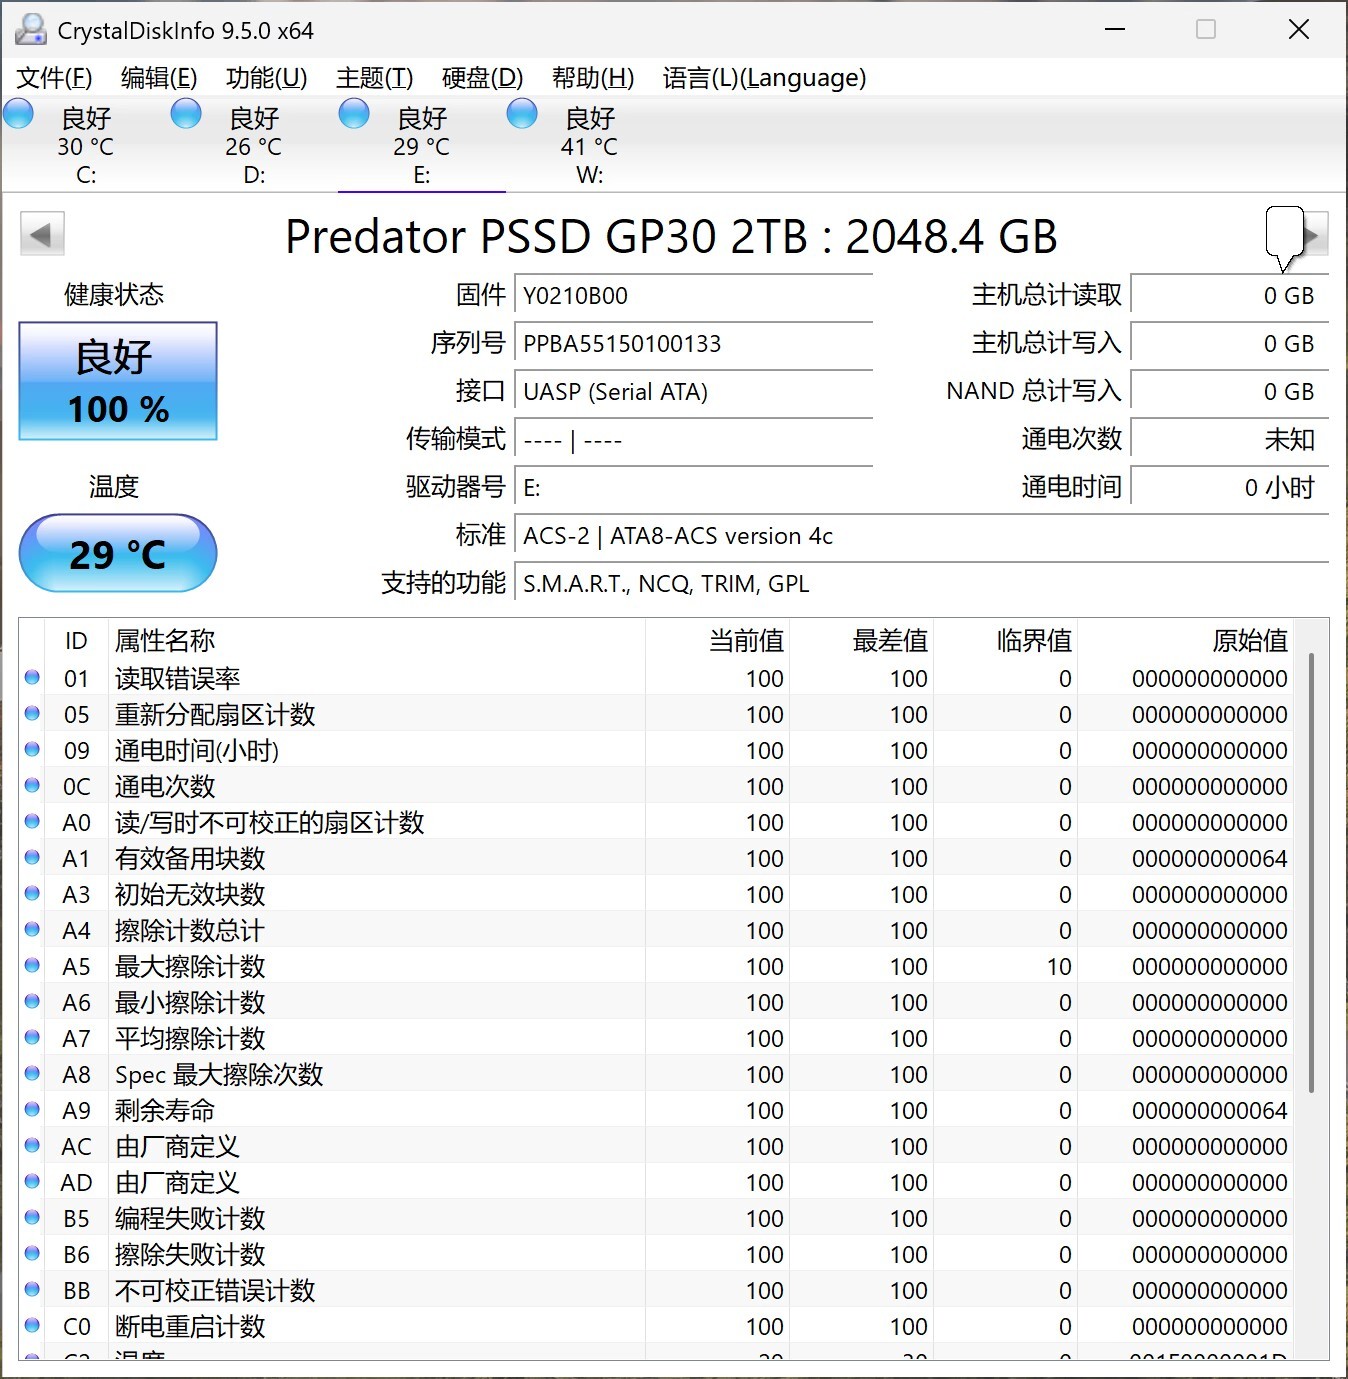The width and height of the screenshot is (1348, 1379).
Task: Click the standard field ACS-2 | ATA8-ACS
Action: (921, 536)
